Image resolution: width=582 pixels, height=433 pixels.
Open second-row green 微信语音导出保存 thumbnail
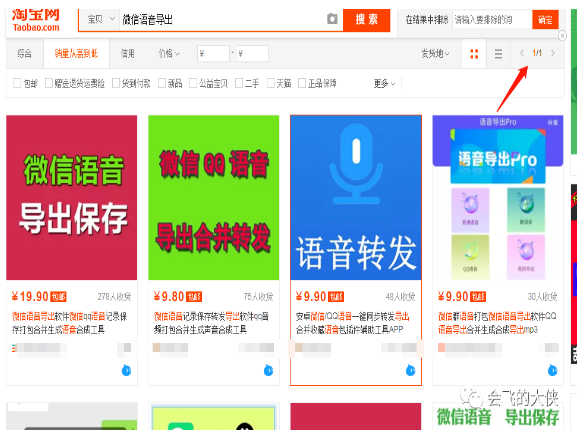[x=498, y=416]
